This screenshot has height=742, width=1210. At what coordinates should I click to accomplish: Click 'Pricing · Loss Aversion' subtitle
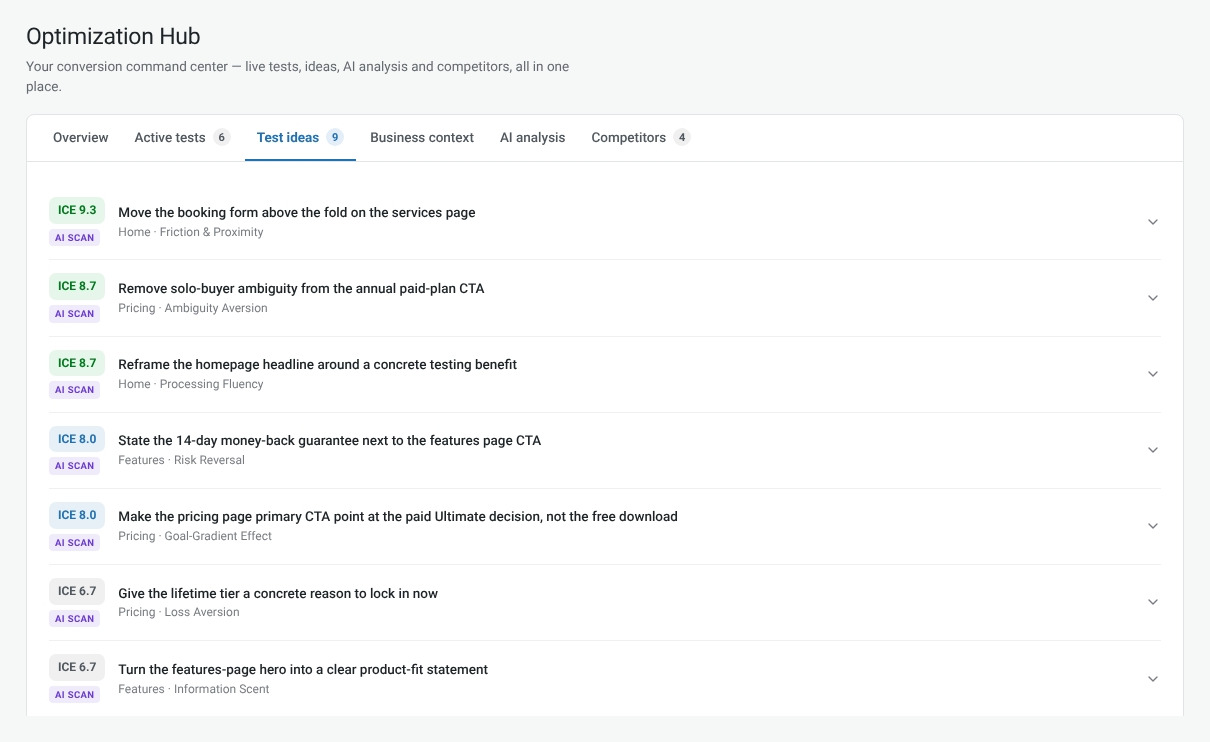(179, 612)
